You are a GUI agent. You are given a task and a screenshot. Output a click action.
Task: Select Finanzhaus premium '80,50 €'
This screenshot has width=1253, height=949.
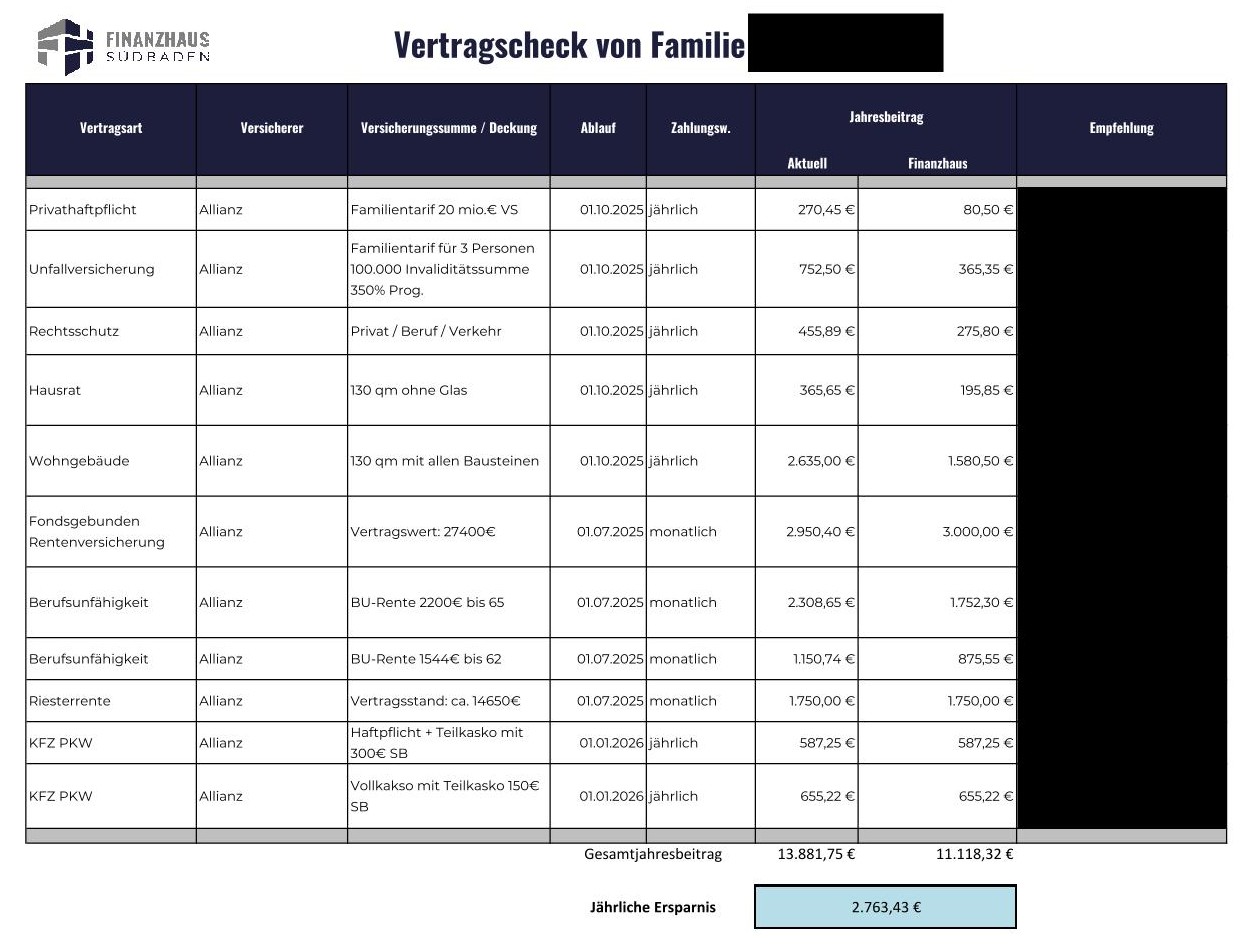[988, 210]
